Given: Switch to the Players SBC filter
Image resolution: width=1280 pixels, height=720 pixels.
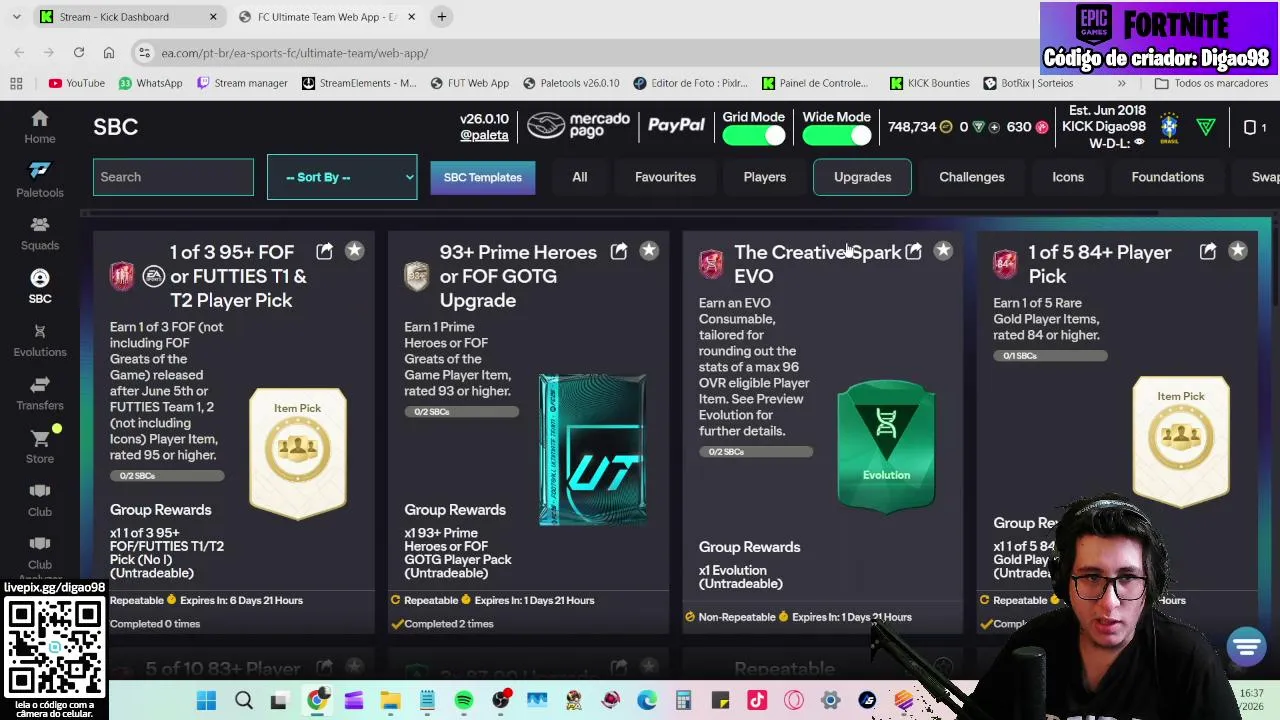Looking at the screenshot, I should [x=765, y=177].
